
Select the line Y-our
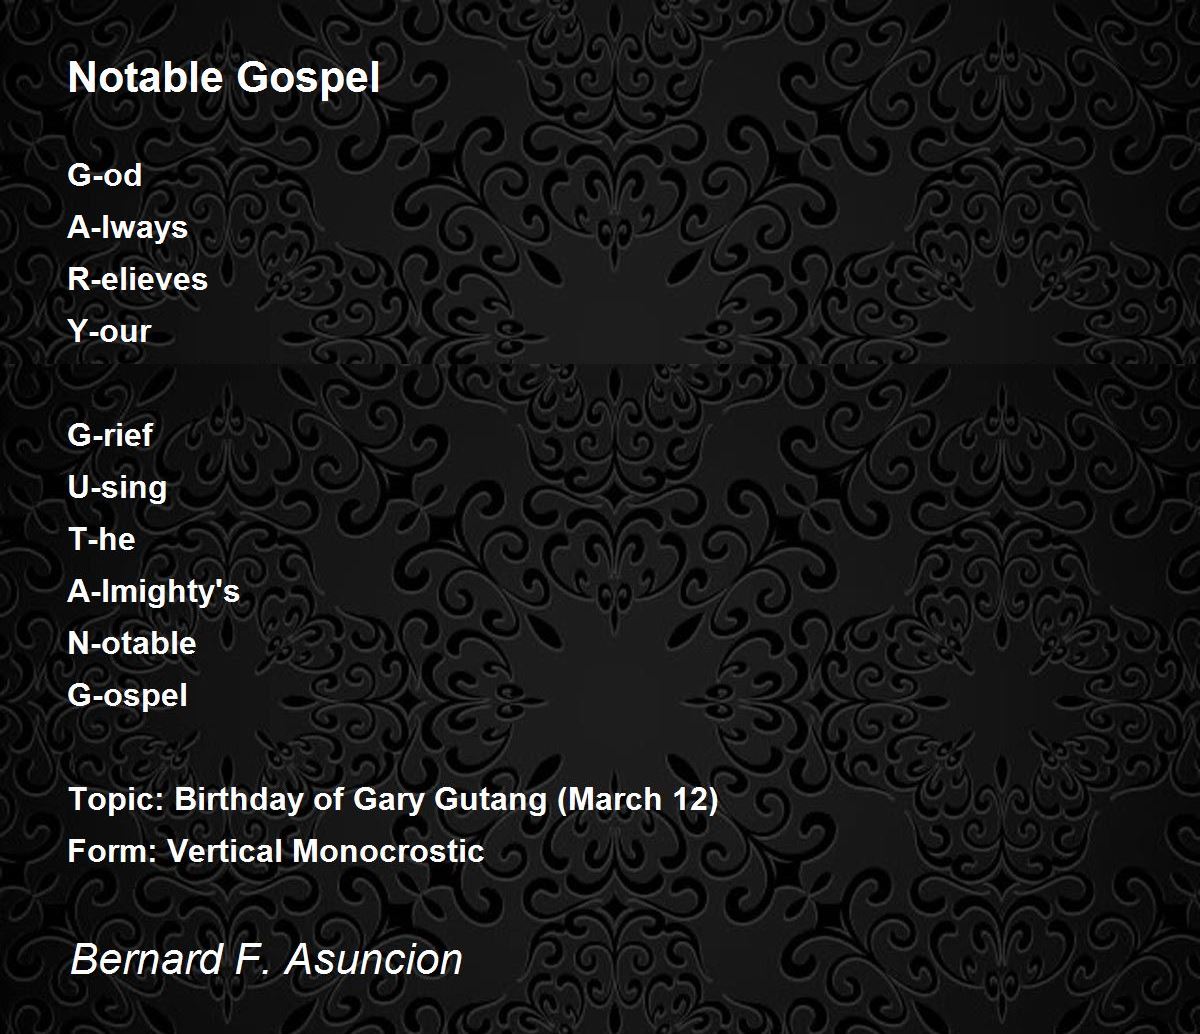point(109,331)
